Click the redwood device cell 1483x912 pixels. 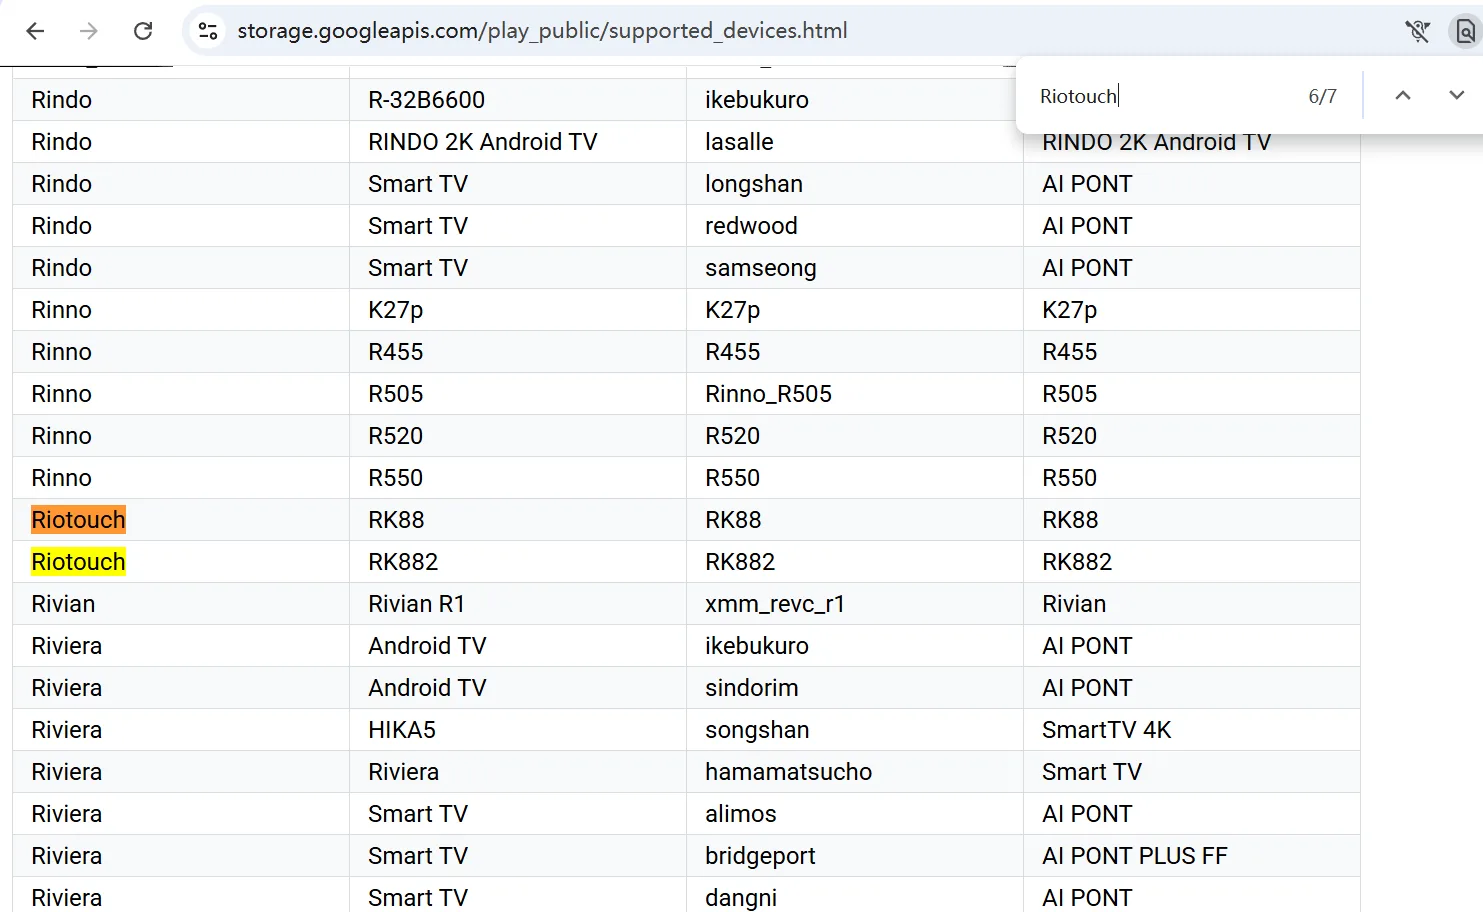click(x=855, y=226)
